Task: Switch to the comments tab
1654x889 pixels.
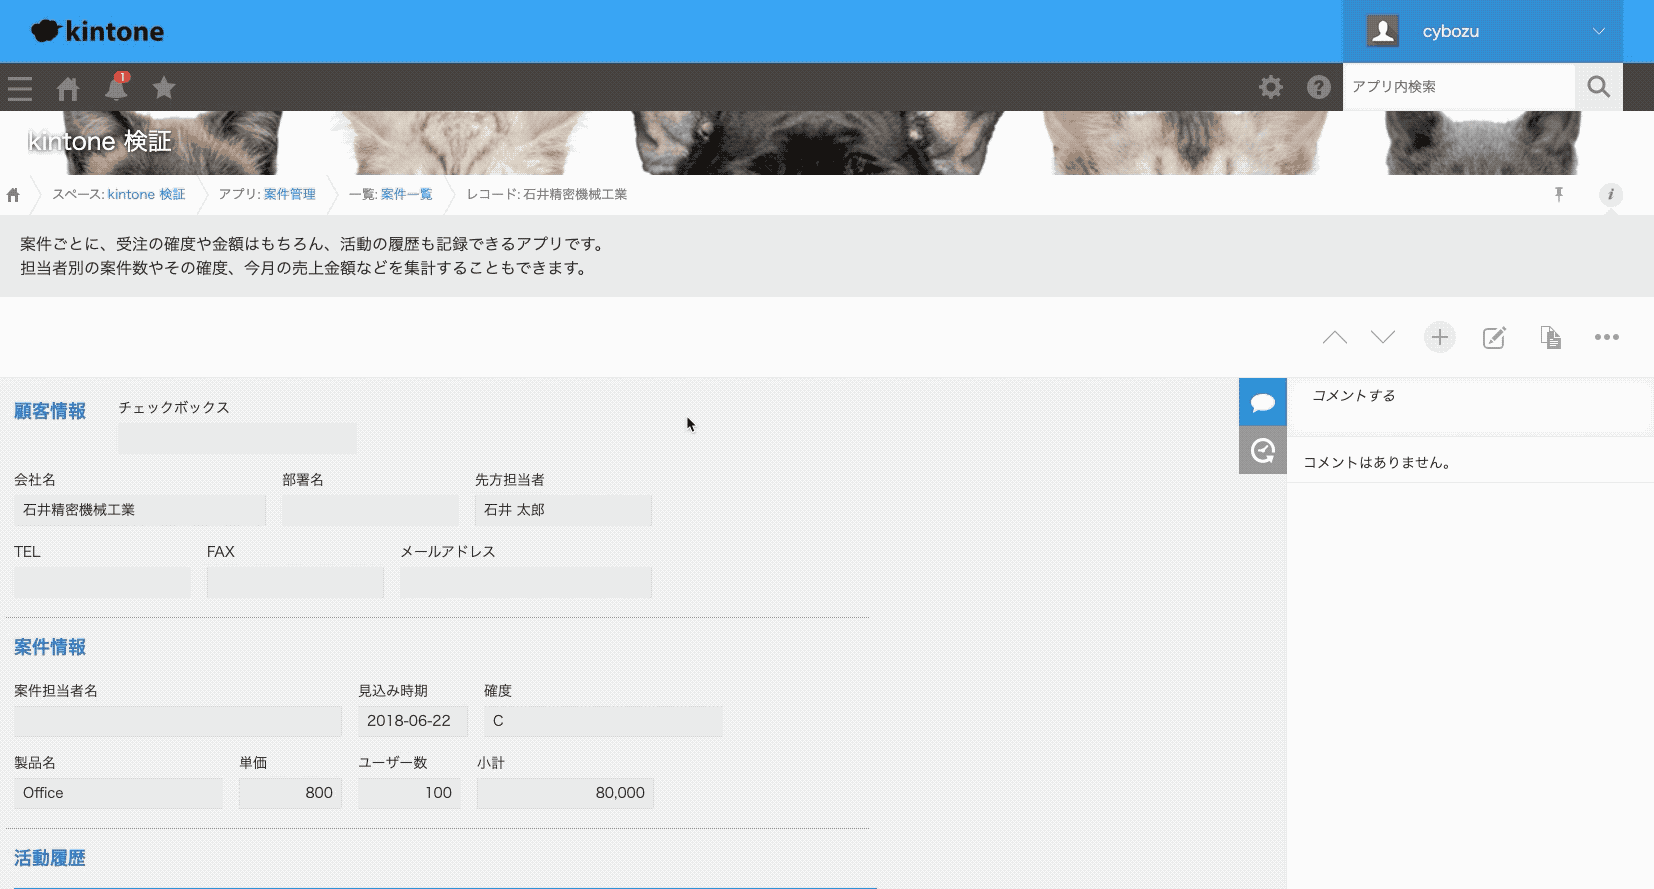Action: pyautogui.click(x=1262, y=402)
